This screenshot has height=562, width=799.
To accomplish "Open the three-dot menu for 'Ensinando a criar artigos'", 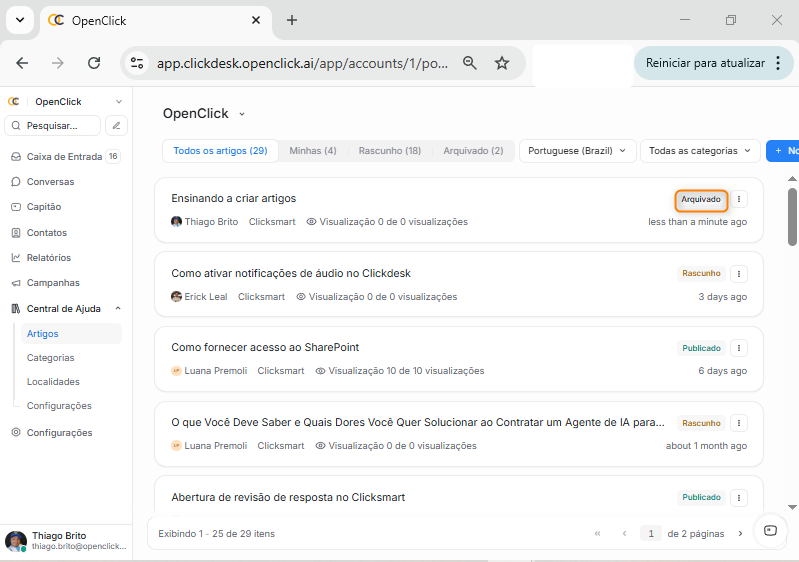I will 739,199.
